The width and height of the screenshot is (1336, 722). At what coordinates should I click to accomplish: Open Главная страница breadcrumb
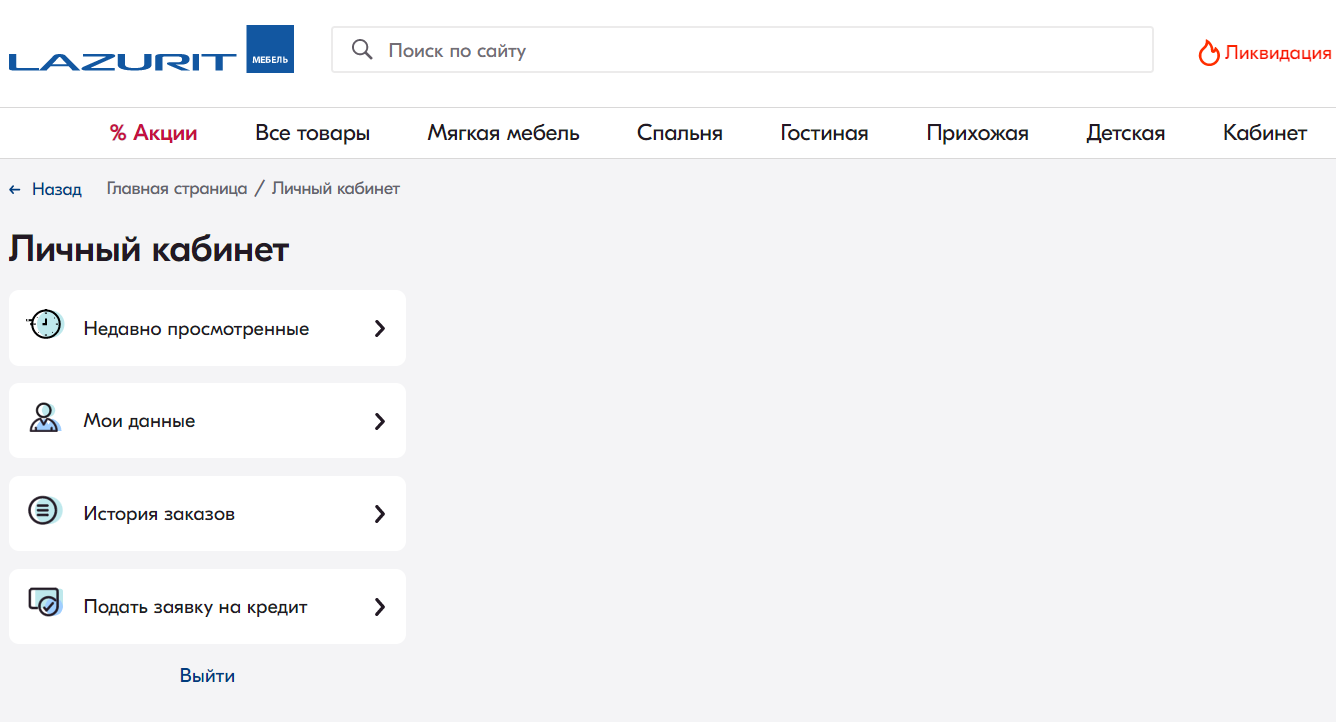tap(177, 188)
